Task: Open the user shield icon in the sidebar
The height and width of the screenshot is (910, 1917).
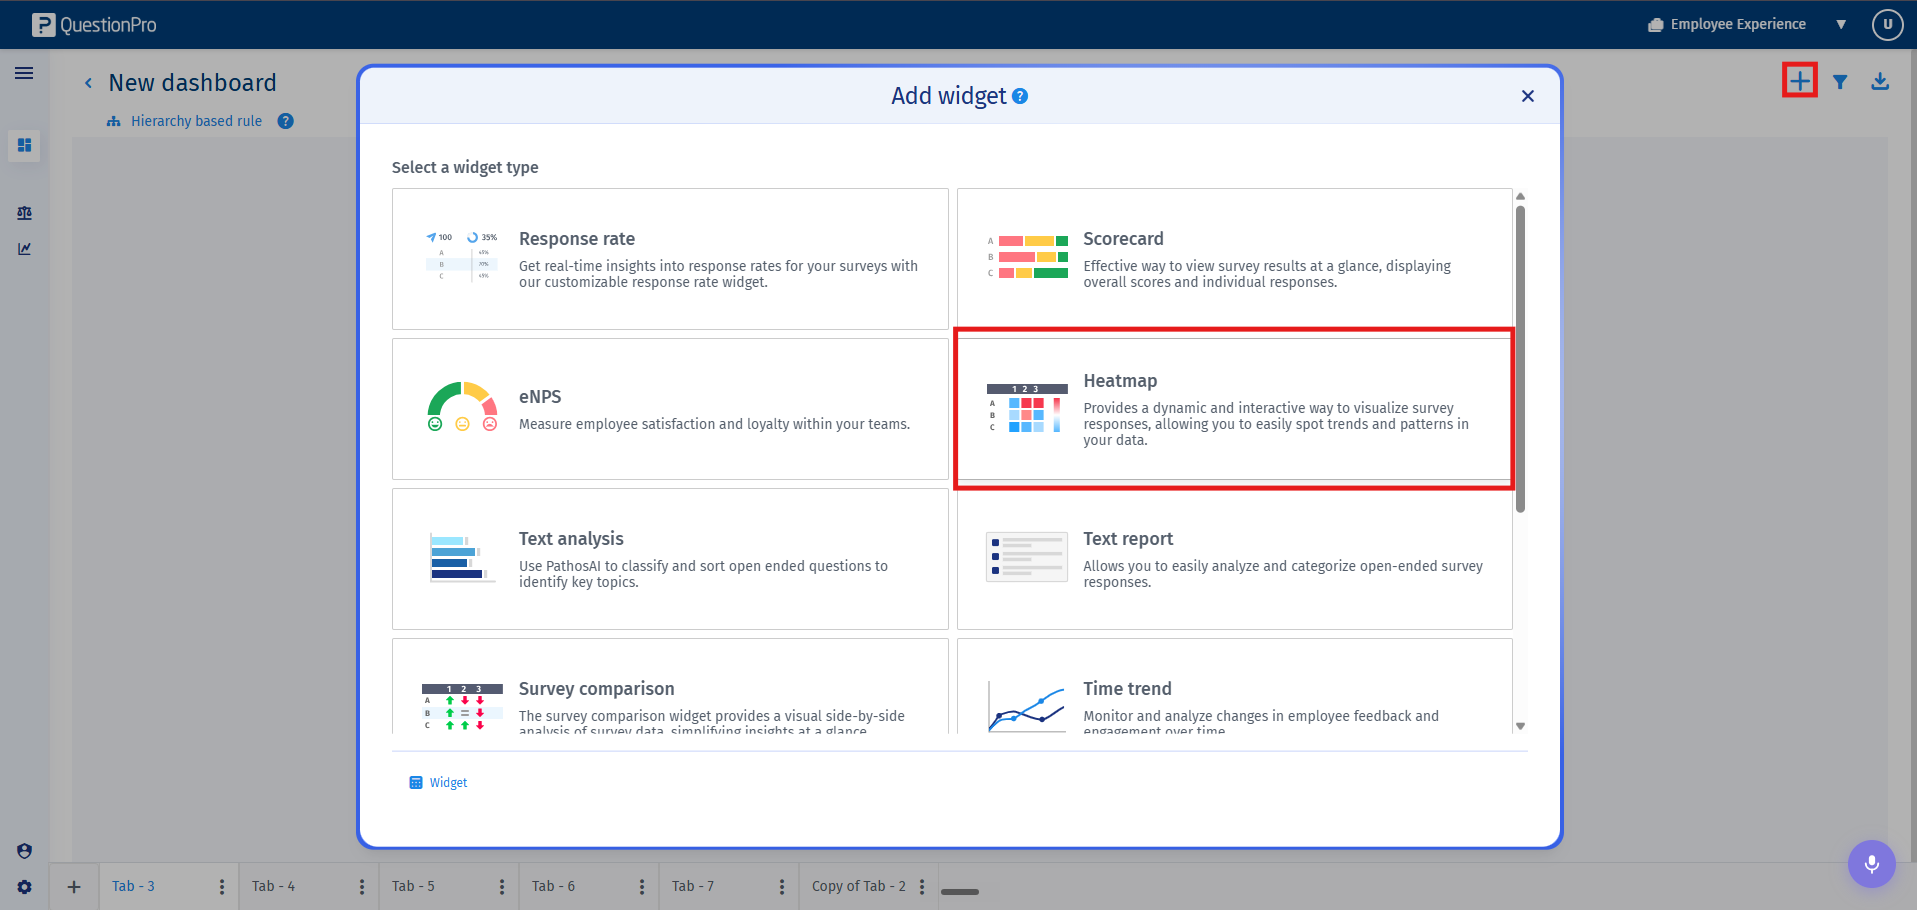Action: 24,851
